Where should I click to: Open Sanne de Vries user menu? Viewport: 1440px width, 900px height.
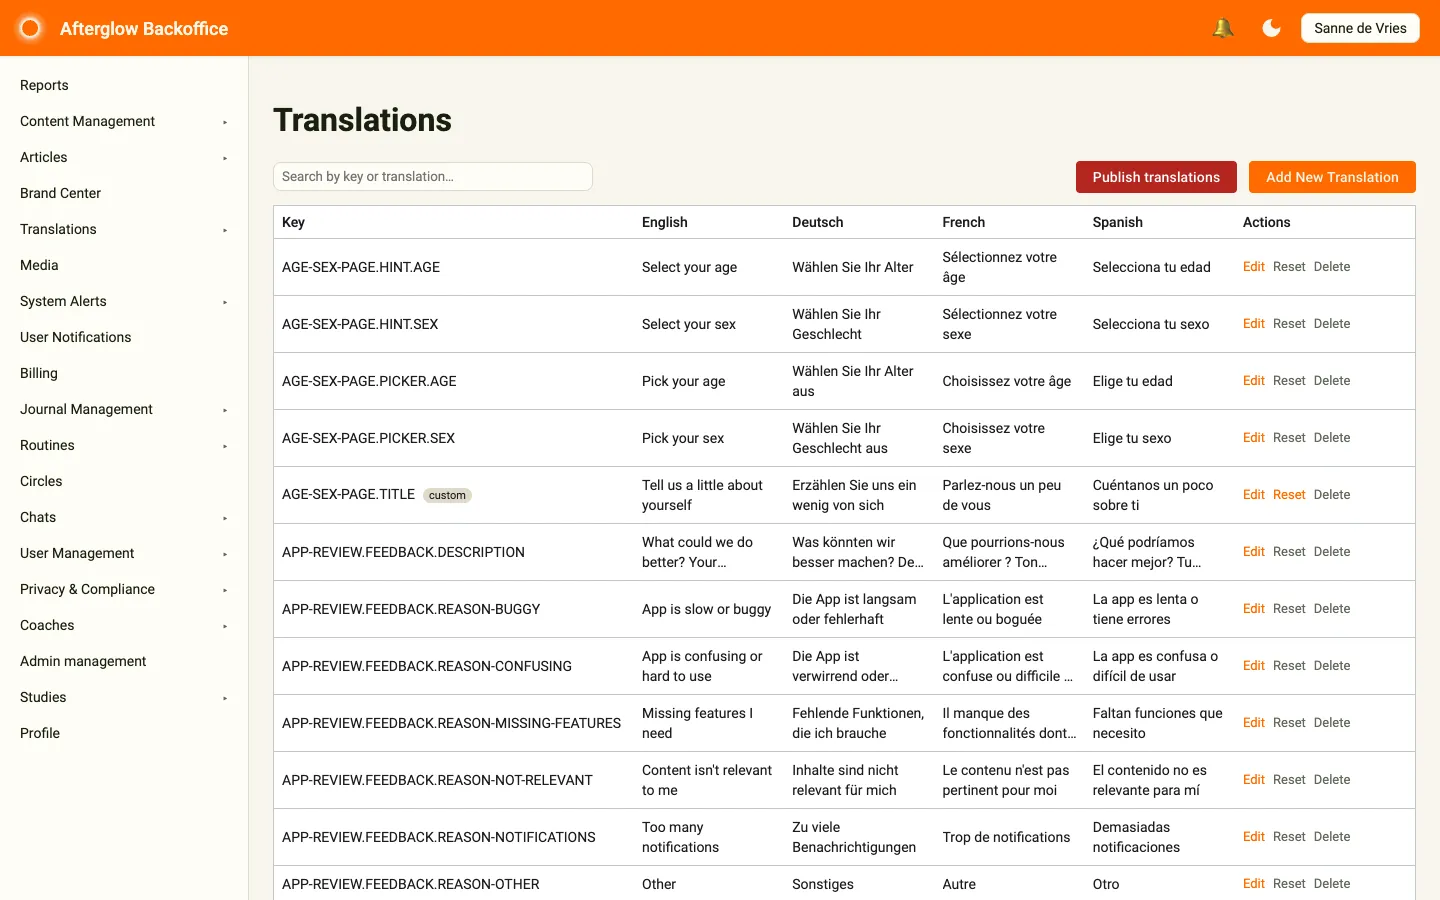[x=1360, y=28]
